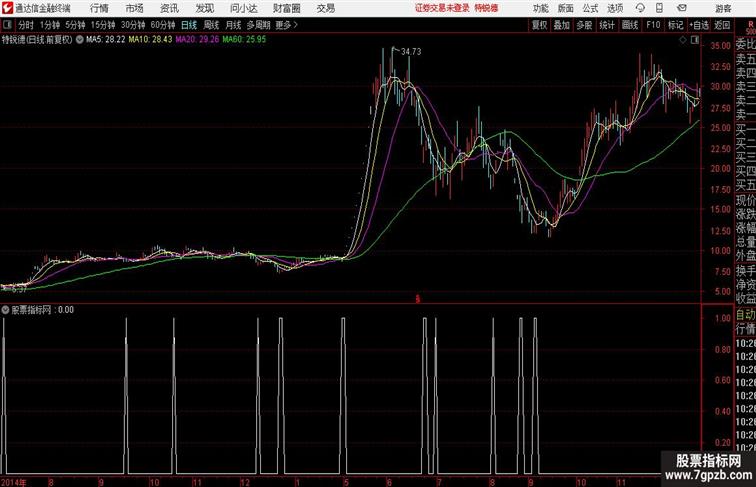756x487 pixels.
Task: Open the 公式 menu
Action: [x=590, y=8]
